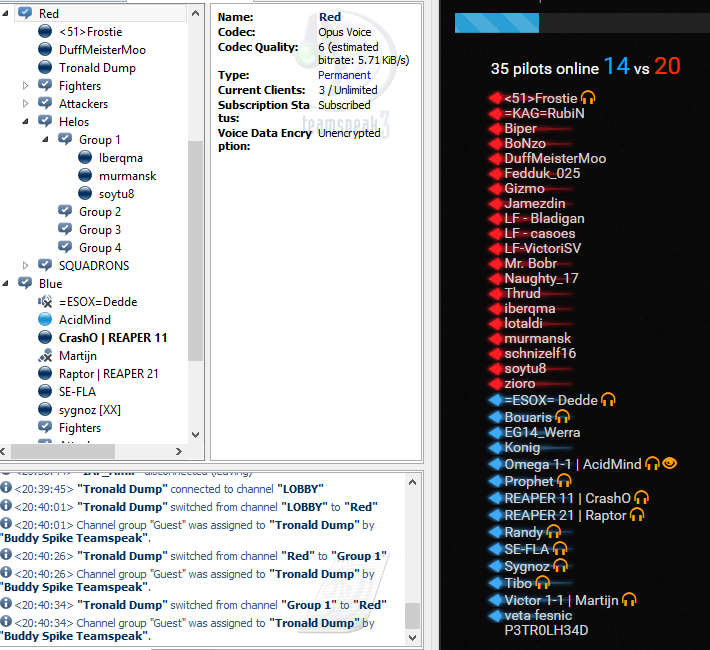710x650 pixels.
Task: Click the Group 2 channel icon
Action: point(65,211)
